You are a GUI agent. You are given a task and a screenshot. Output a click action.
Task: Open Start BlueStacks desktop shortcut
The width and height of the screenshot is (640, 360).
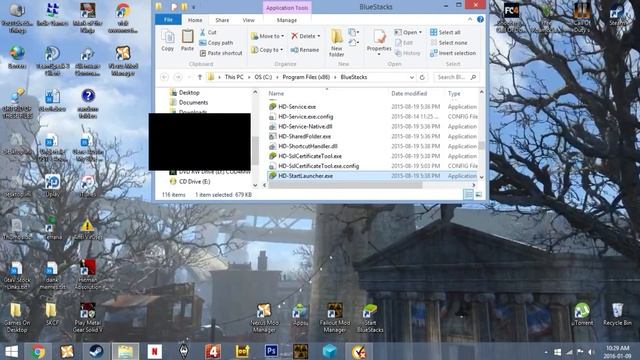370,318
